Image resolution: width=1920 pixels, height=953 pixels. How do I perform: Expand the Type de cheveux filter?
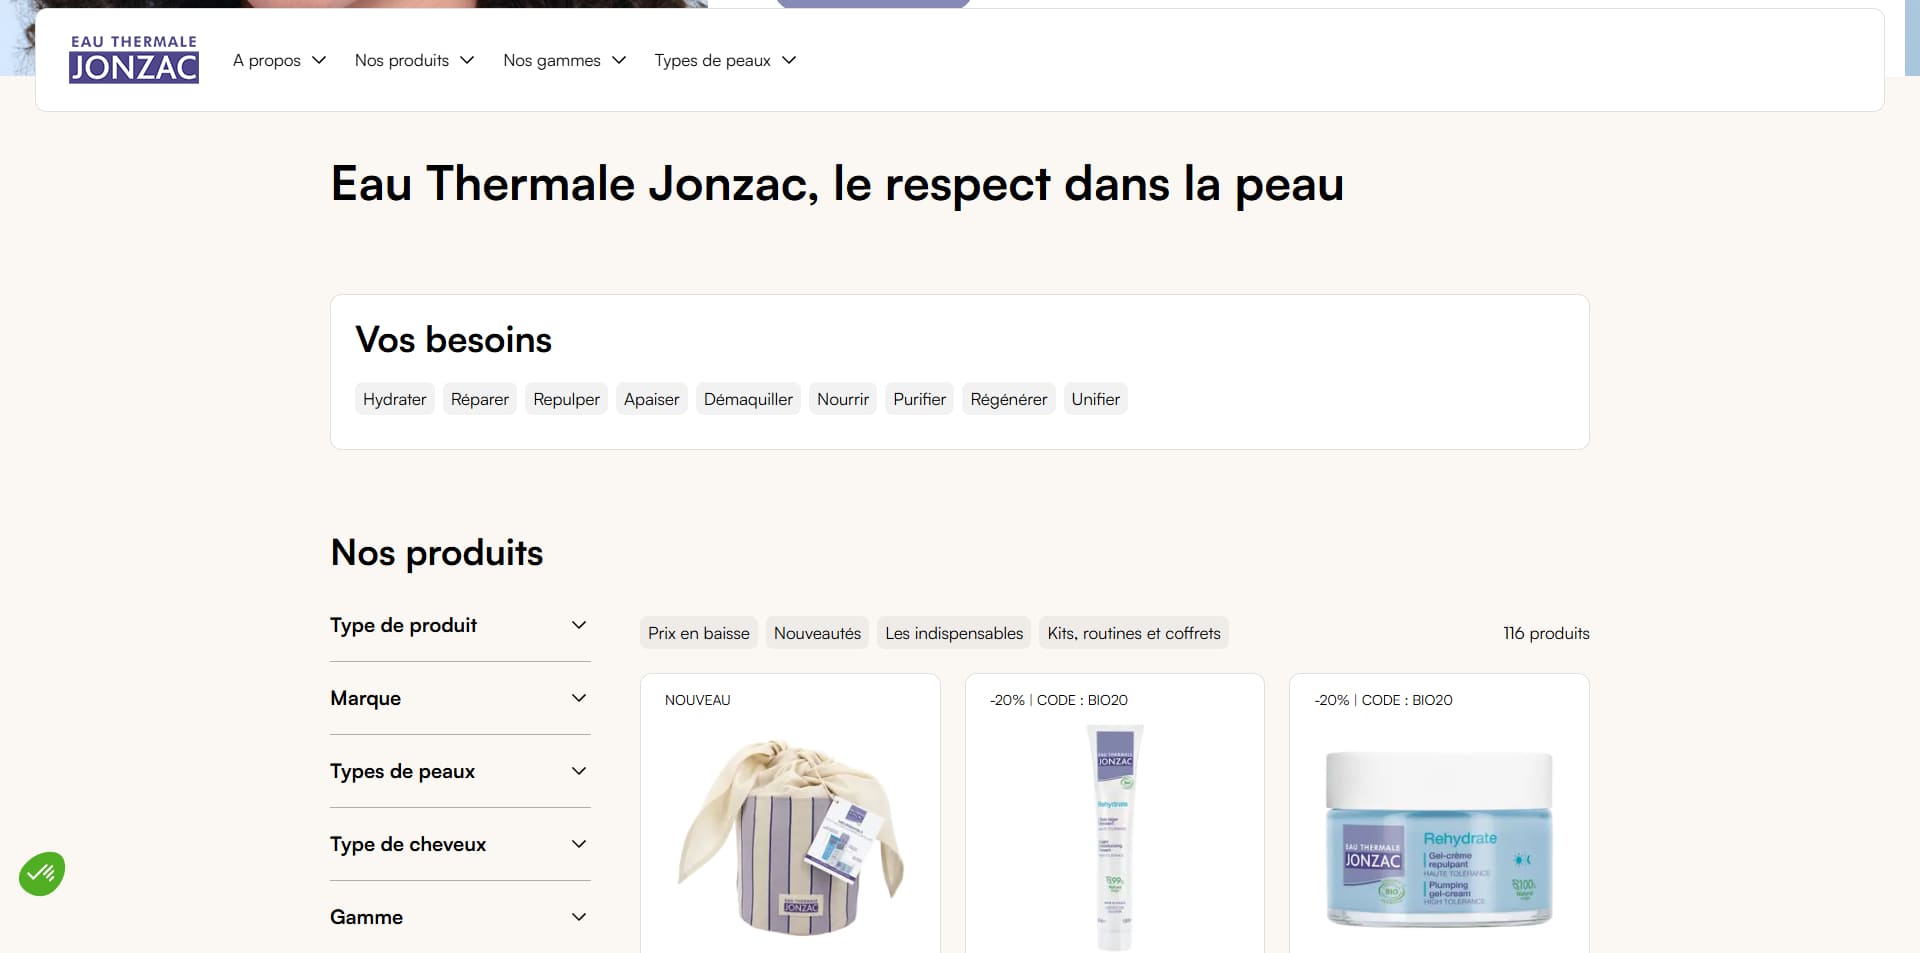coord(460,844)
